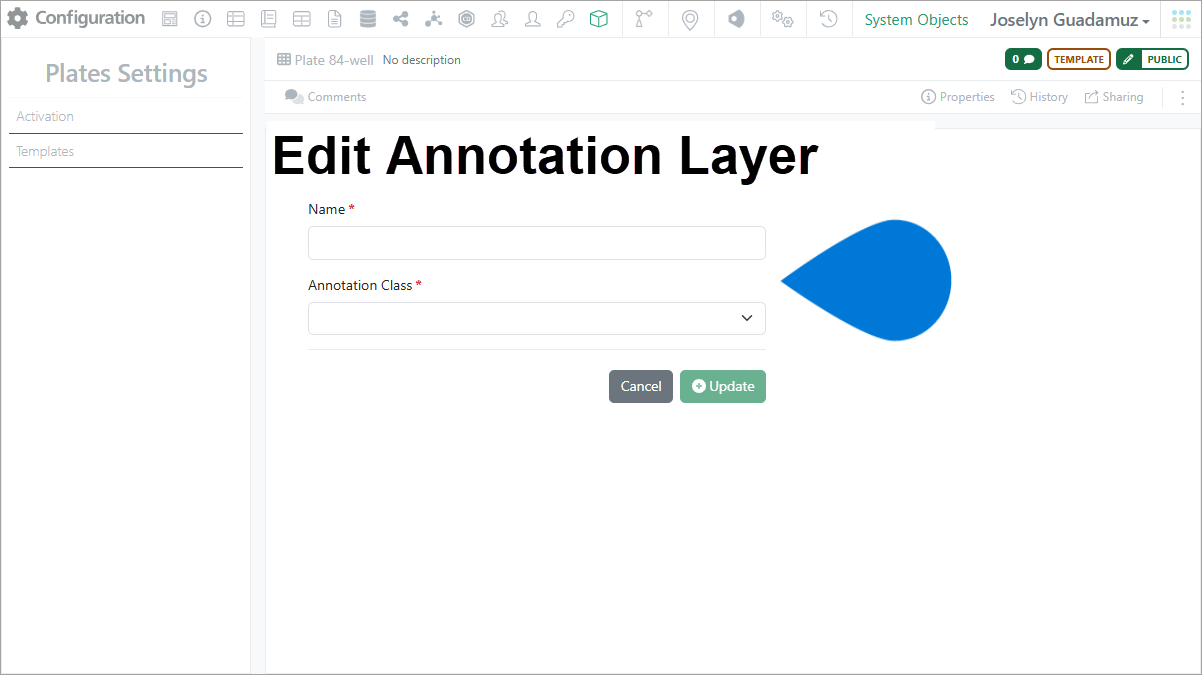Click the 'No description' text

(x=422, y=60)
